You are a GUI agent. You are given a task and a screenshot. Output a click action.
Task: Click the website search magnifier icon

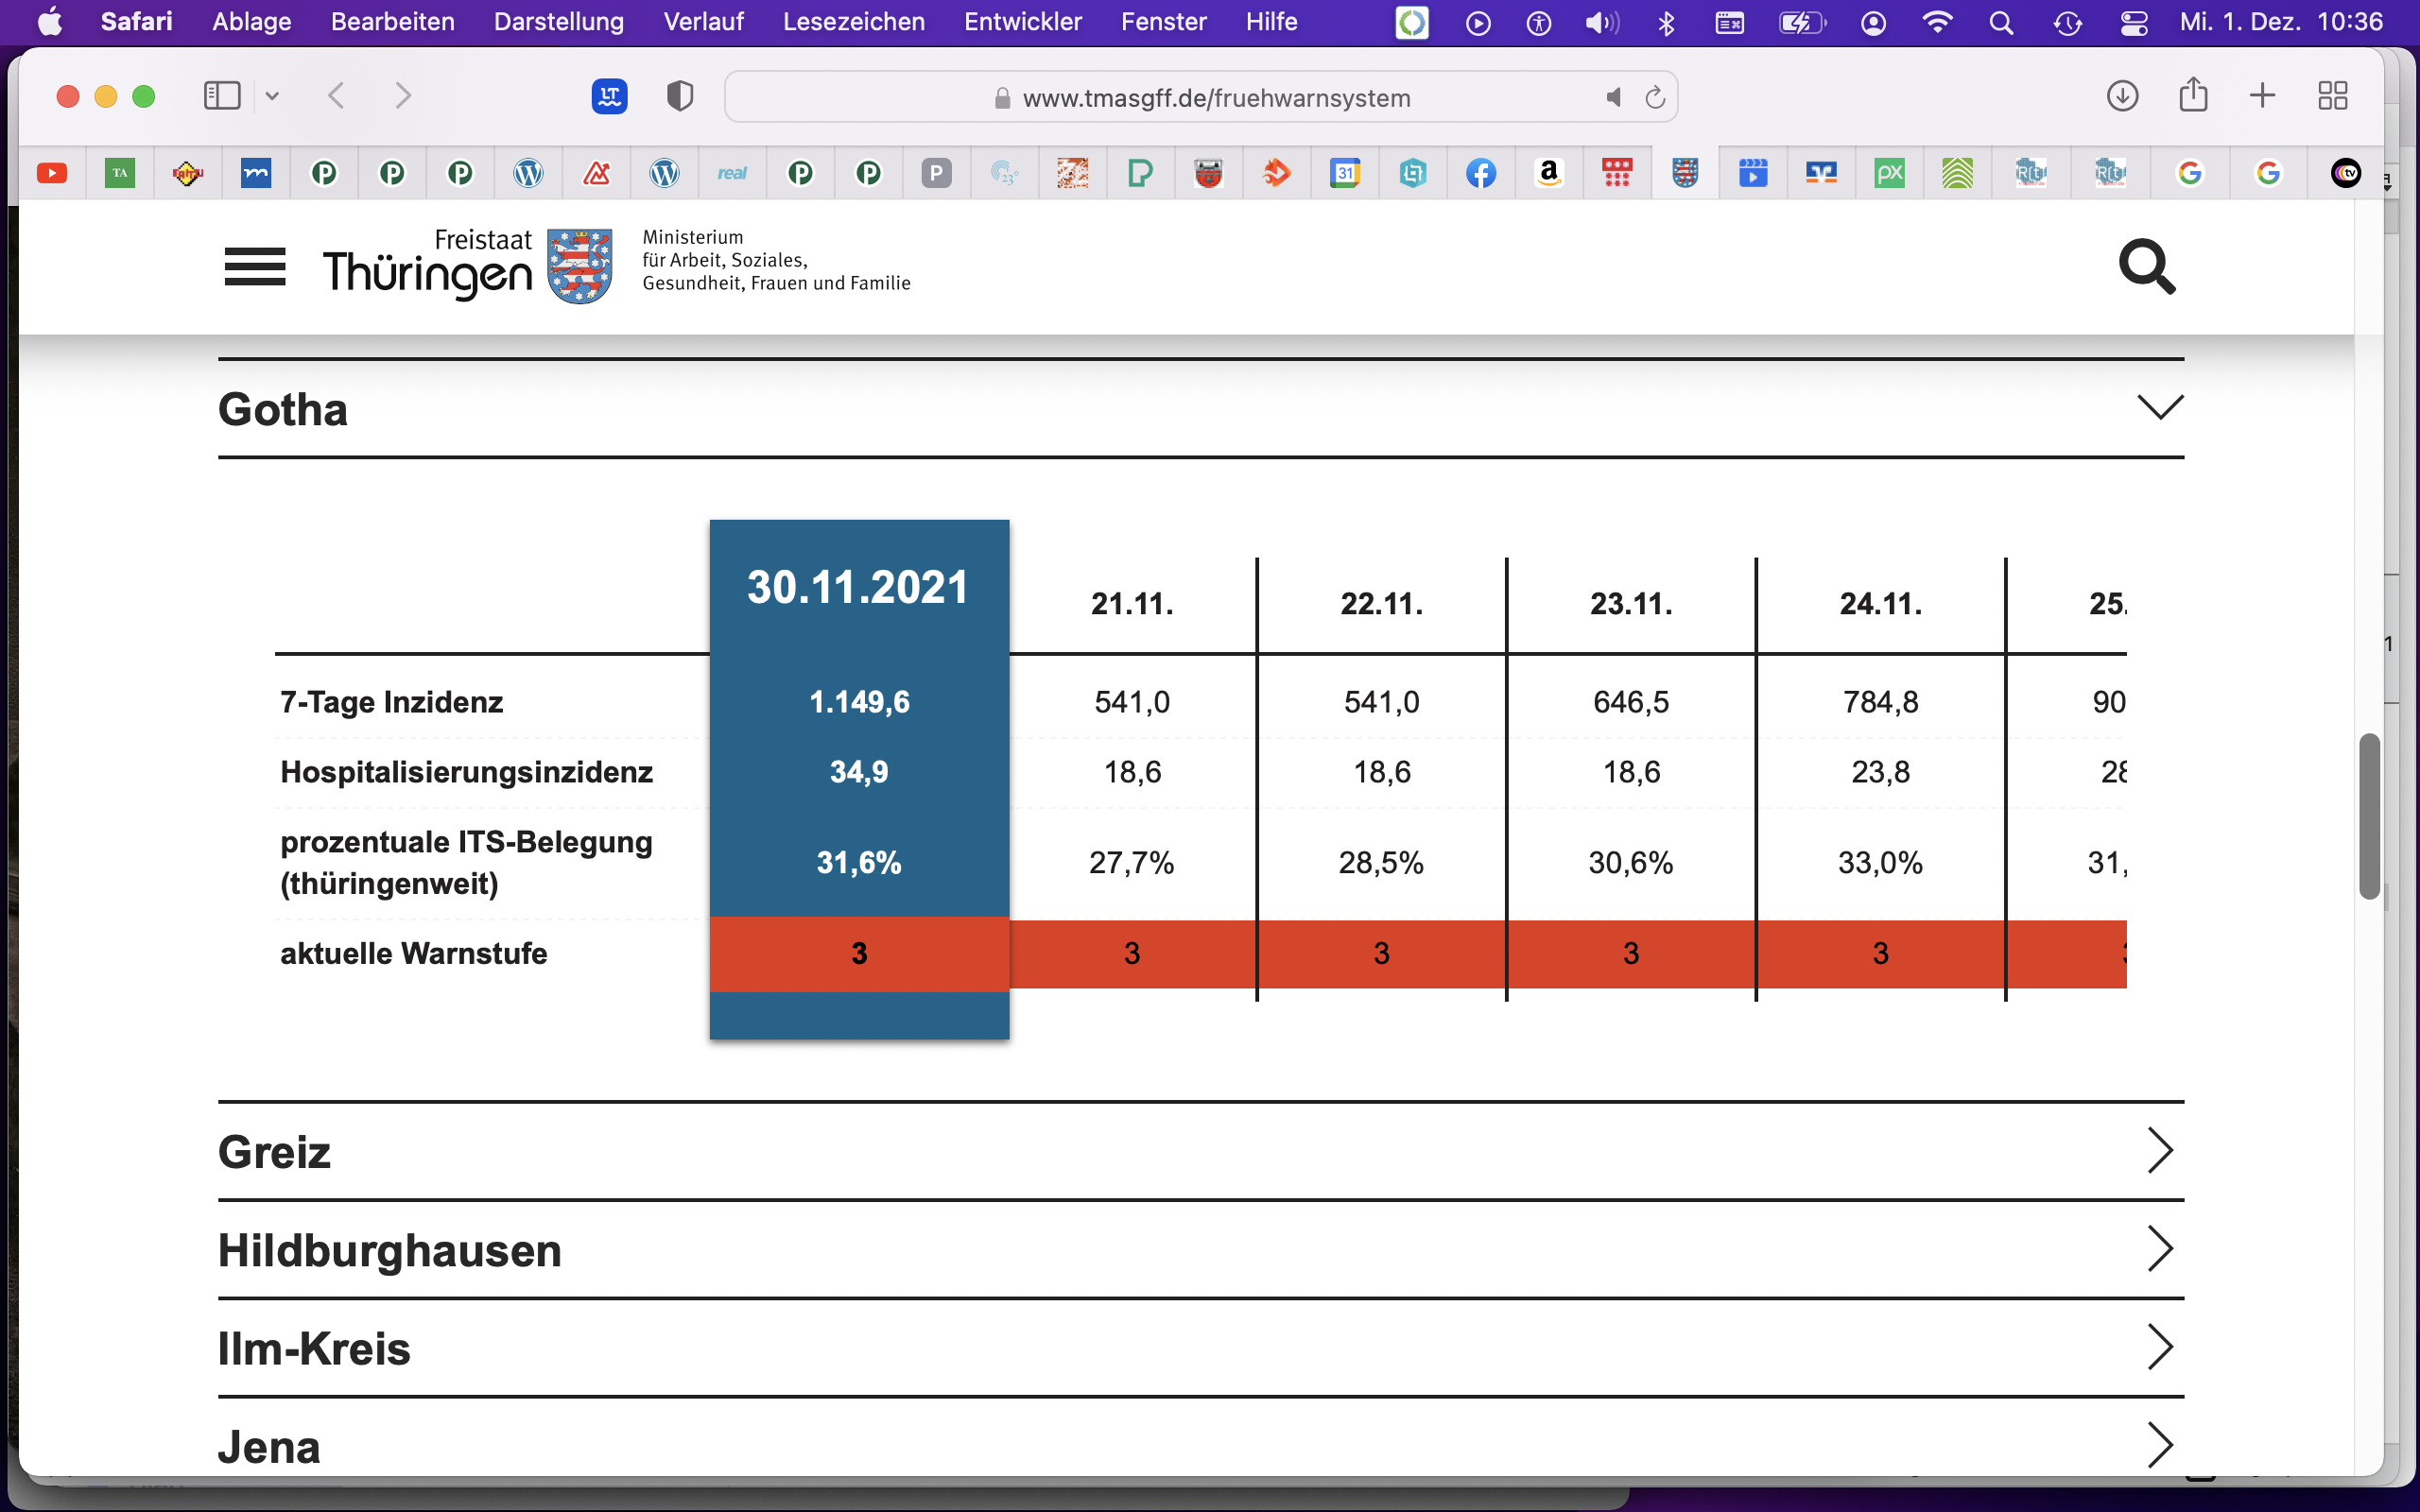pos(2146,267)
